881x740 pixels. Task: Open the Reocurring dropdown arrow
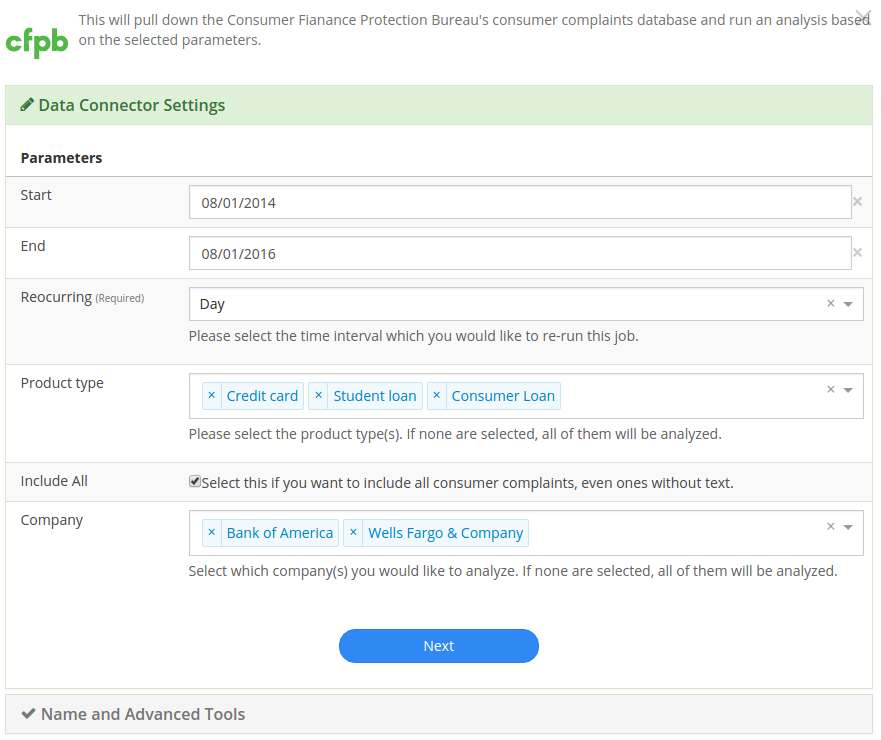[x=848, y=304]
